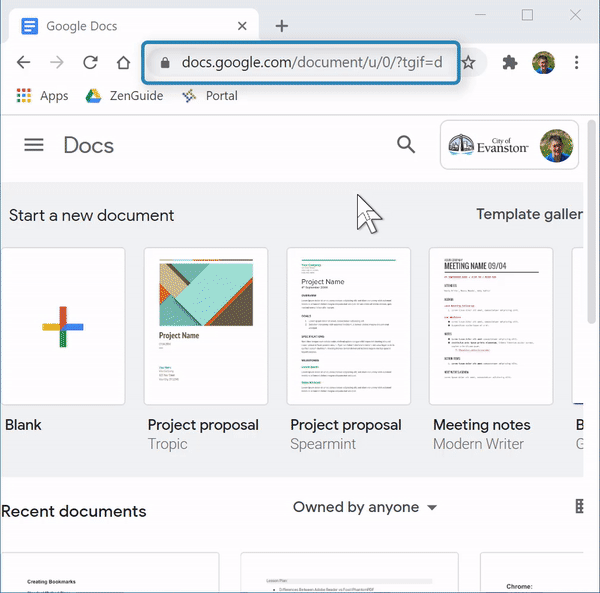The image size is (600, 593).
Task: Click the Project proposal Tropic label
Action: [203, 425]
